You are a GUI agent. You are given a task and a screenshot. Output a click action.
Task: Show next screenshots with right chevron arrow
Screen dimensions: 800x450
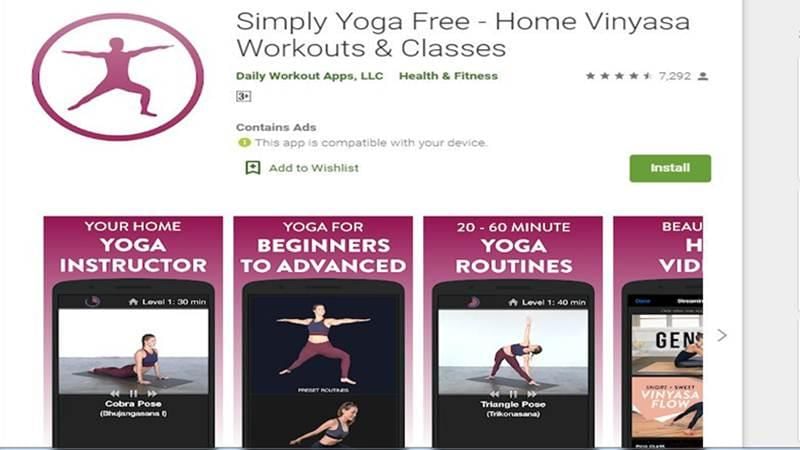pyautogui.click(x=721, y=335)
